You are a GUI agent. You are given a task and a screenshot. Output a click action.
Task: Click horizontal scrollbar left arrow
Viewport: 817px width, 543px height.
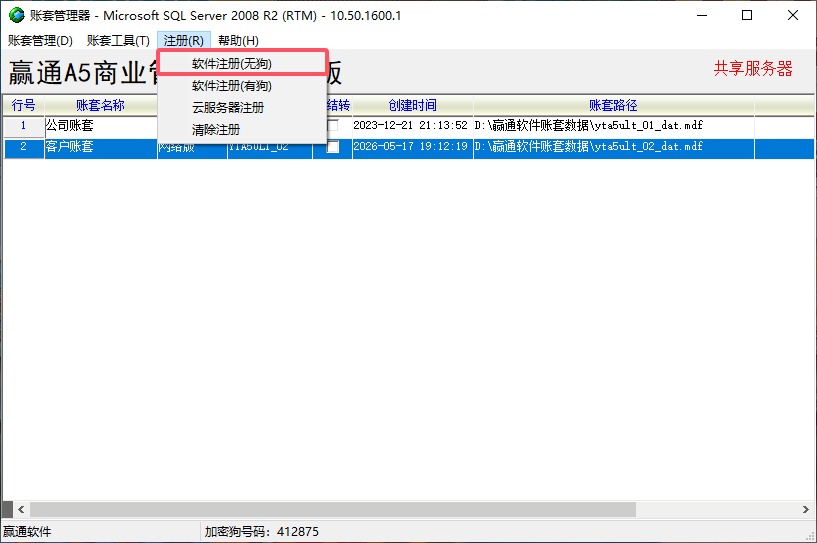pos(21,509)
